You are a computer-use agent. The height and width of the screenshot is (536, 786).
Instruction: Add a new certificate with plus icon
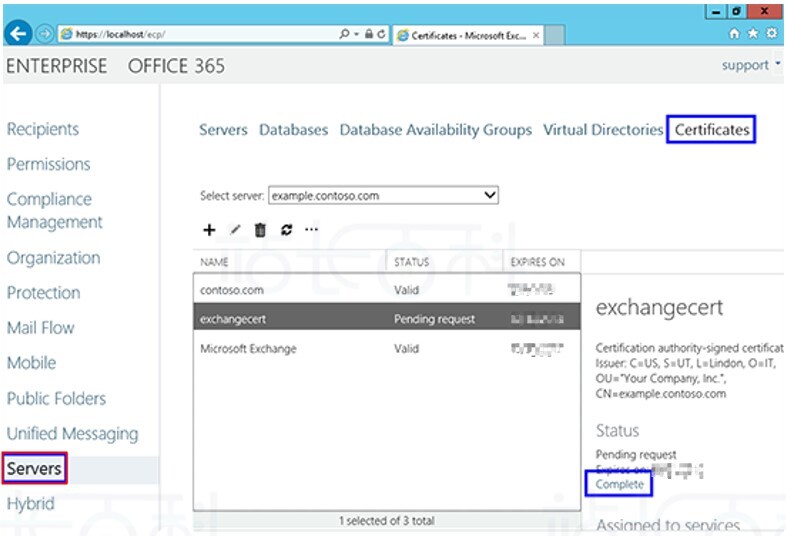pos(209,230)
